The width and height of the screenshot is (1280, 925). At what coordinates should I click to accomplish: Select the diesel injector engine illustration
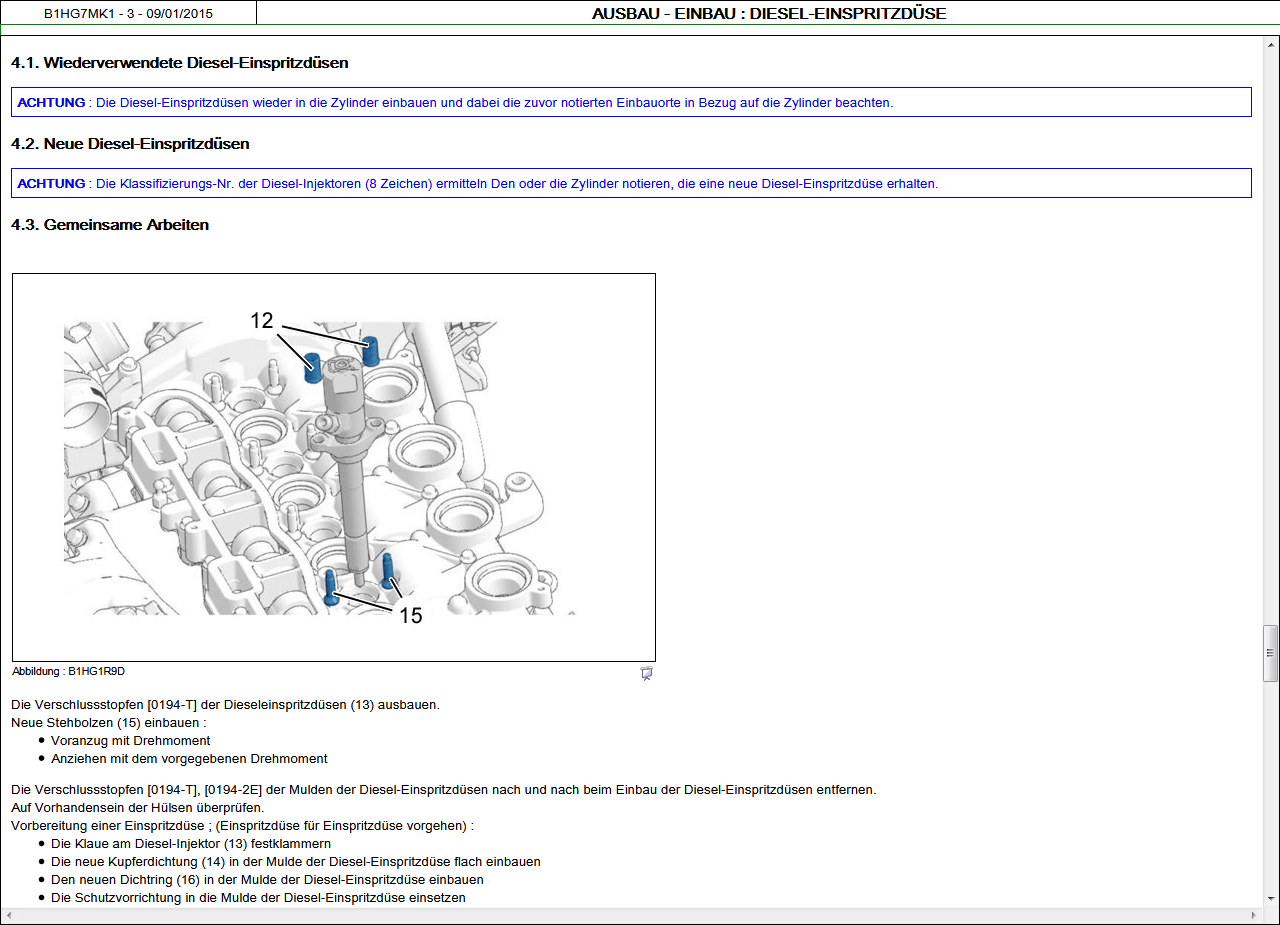coord(333,467)
